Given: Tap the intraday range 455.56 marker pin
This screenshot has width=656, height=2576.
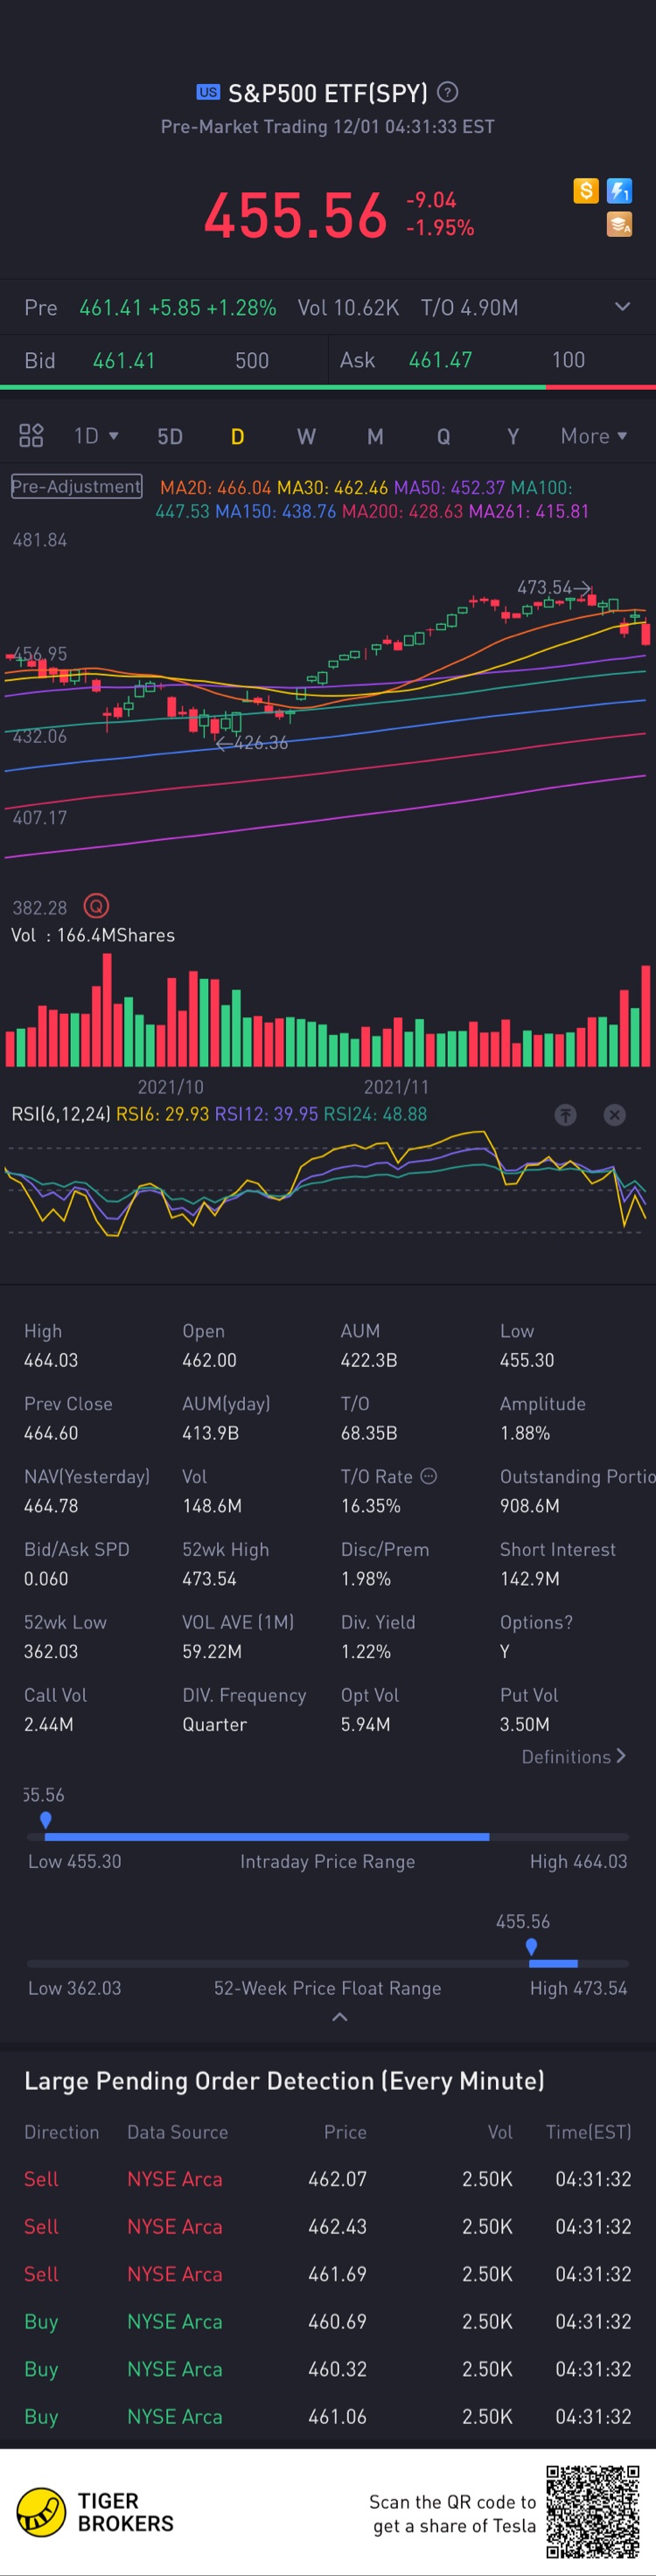Looking at the screenshot, I should (x=45, y=1820).
